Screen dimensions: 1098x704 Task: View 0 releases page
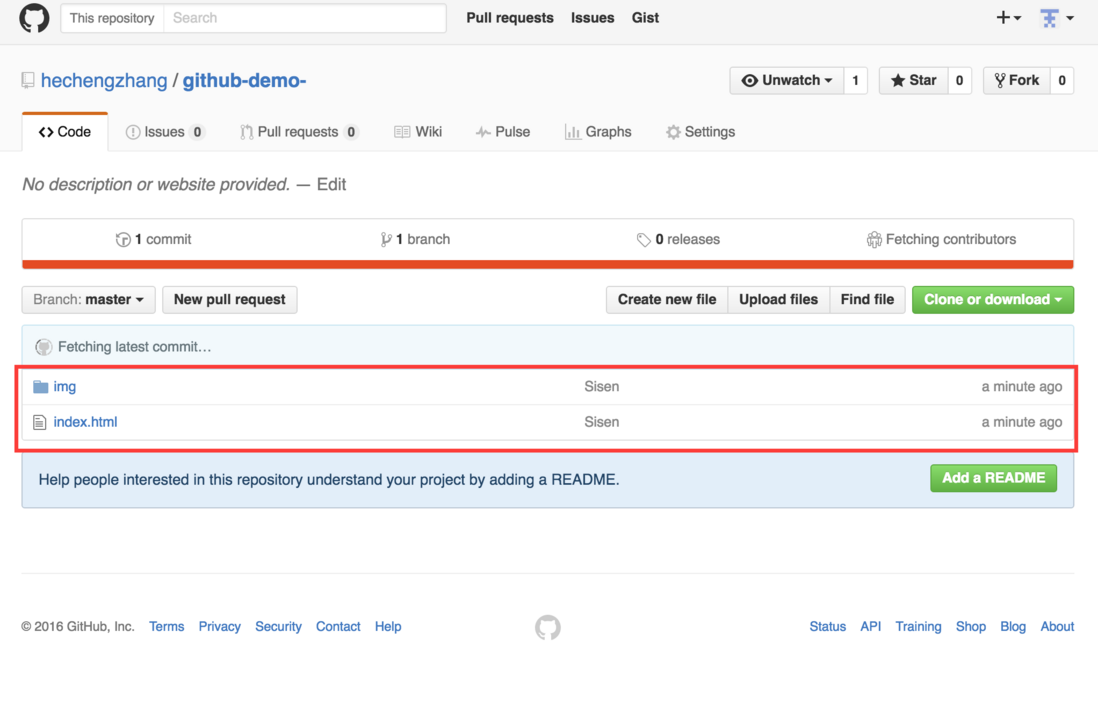[678, 240]
